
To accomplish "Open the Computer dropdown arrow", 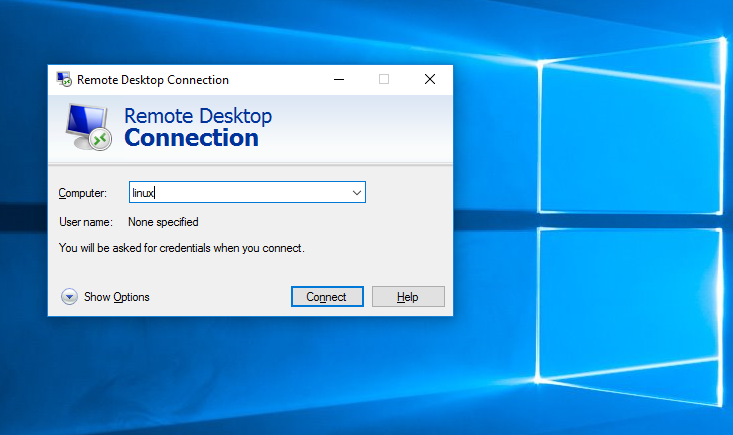I will (357, 193).
